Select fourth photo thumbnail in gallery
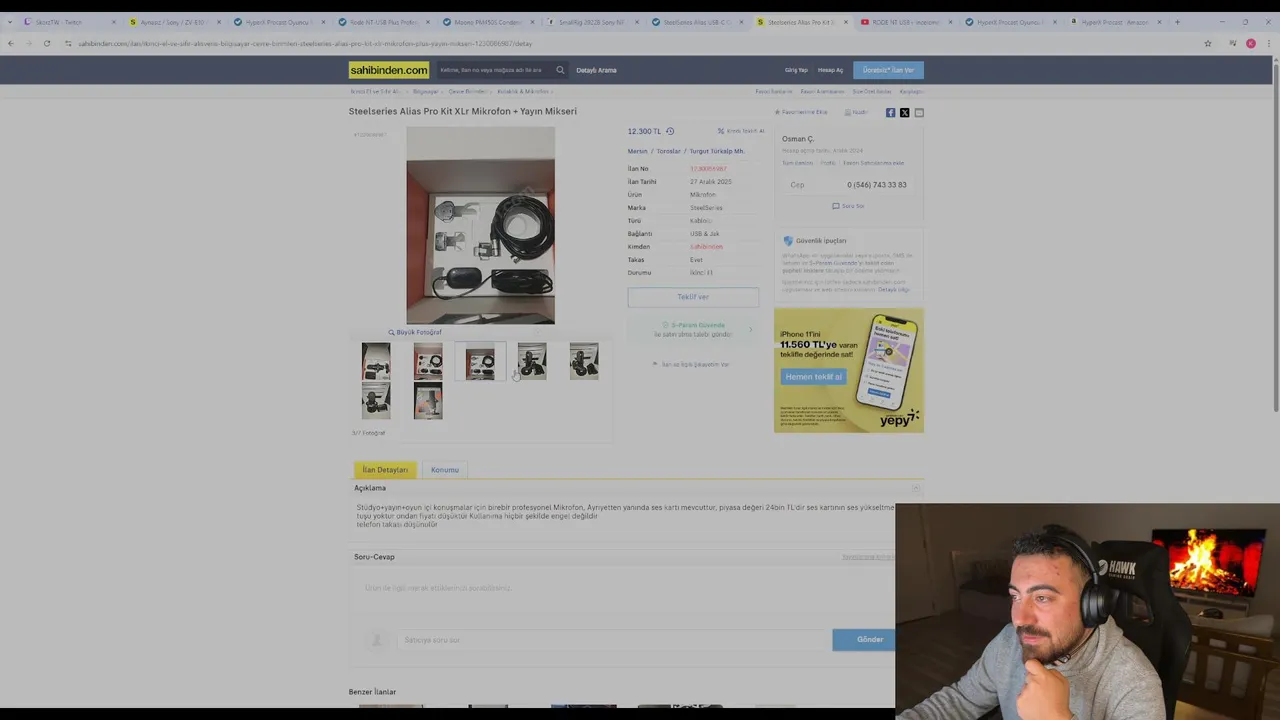 [x=532, y=361]
